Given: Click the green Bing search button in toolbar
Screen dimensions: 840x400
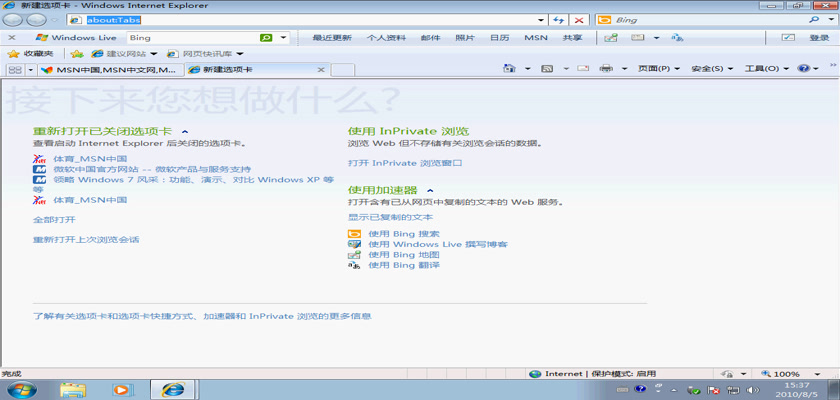Looking at the screenshot, I should tap(266, 38).
